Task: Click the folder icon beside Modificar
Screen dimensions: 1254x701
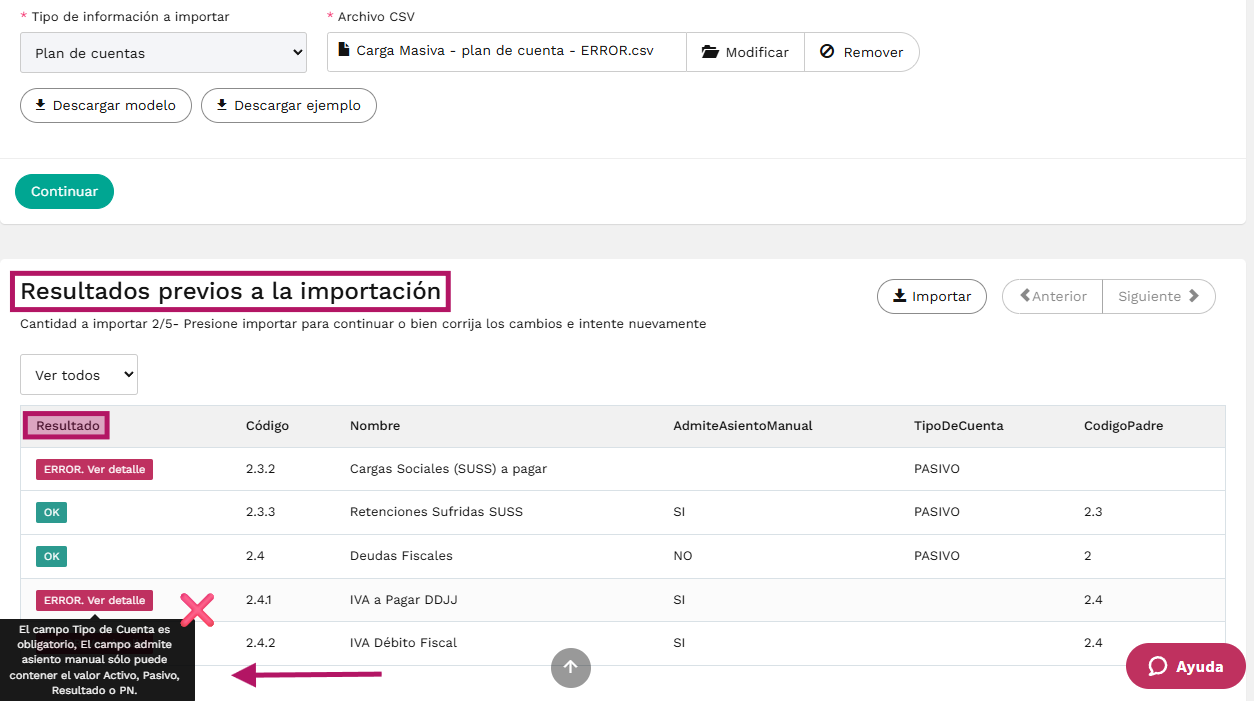Action: [710, 52]
